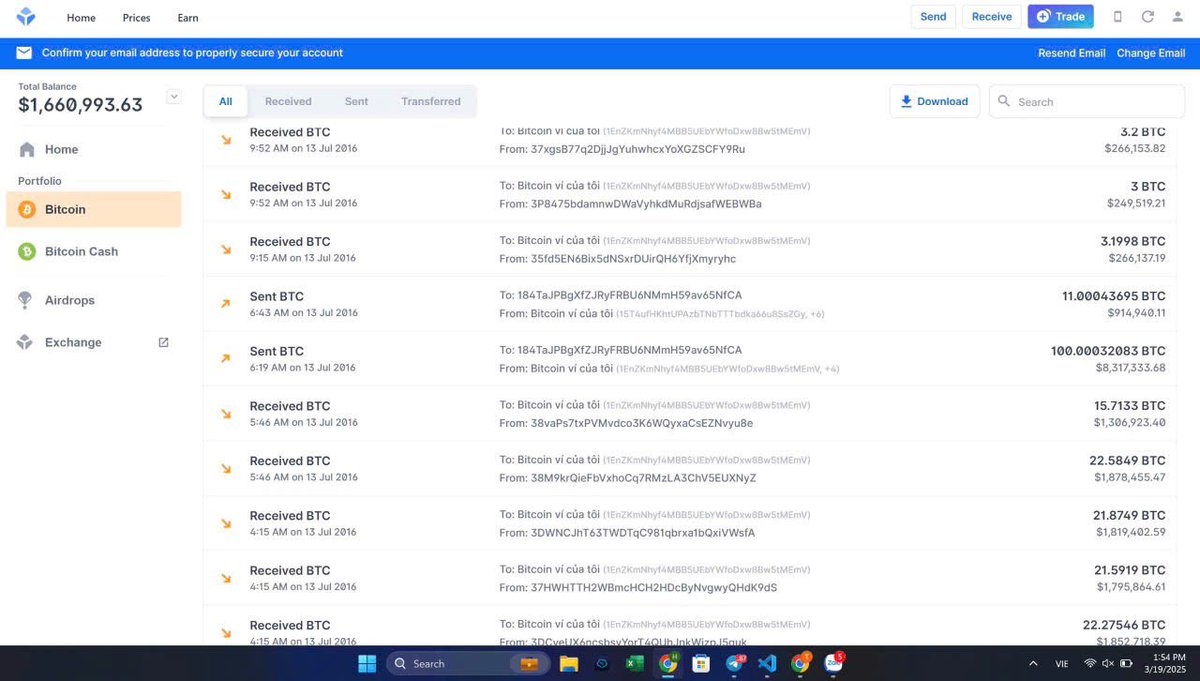Image resolution: width=1200 pixels, height=681 pixels.
Task: Click the Trade button
Action: pyautogui.click(x=1060, y=16)
